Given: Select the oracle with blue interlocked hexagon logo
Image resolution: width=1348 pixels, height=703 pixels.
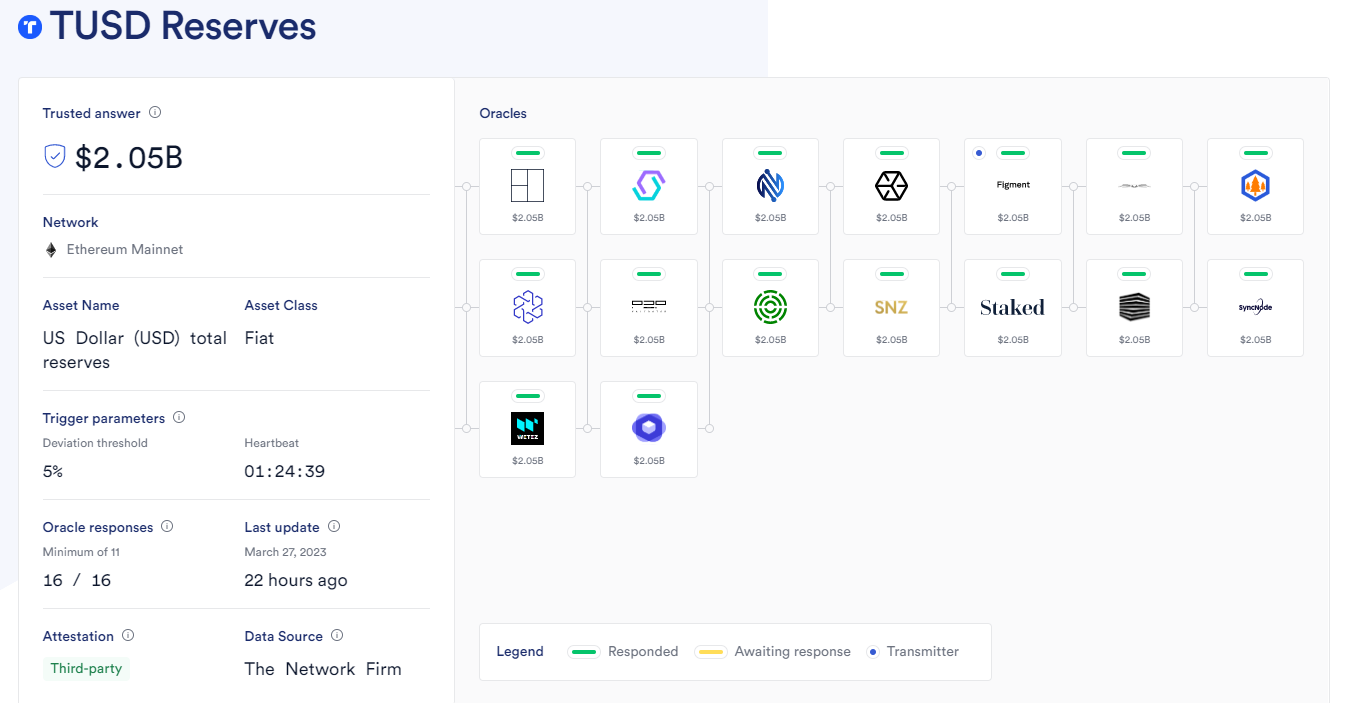Looking at the screenshot, I should click(x=527, y=307).
